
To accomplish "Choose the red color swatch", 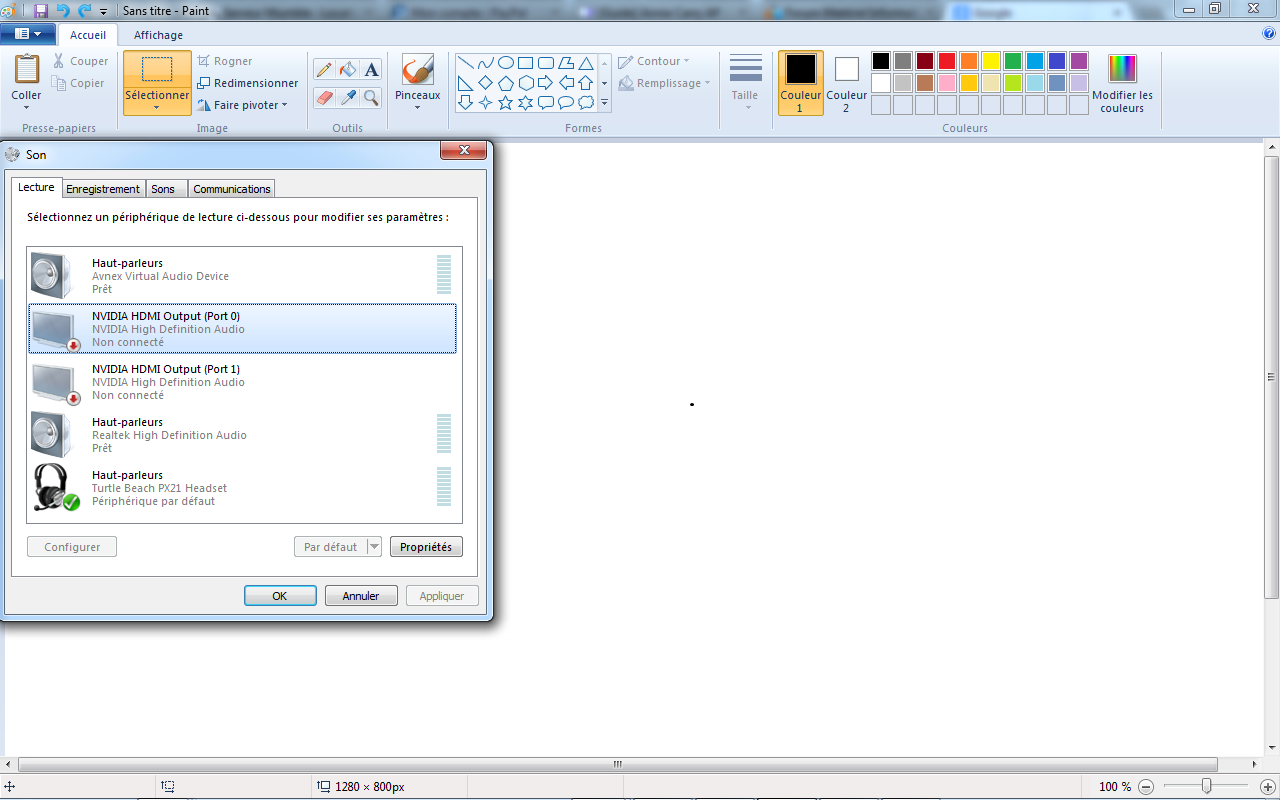I will pyautogui.click(x=947, y=61).
